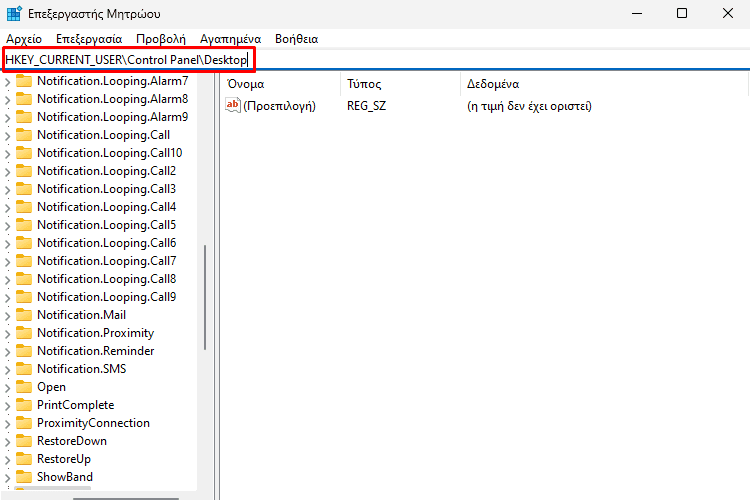
Task: Click the Notification.Looping.Call10 folder icon
Action: [x=24, y=153]
